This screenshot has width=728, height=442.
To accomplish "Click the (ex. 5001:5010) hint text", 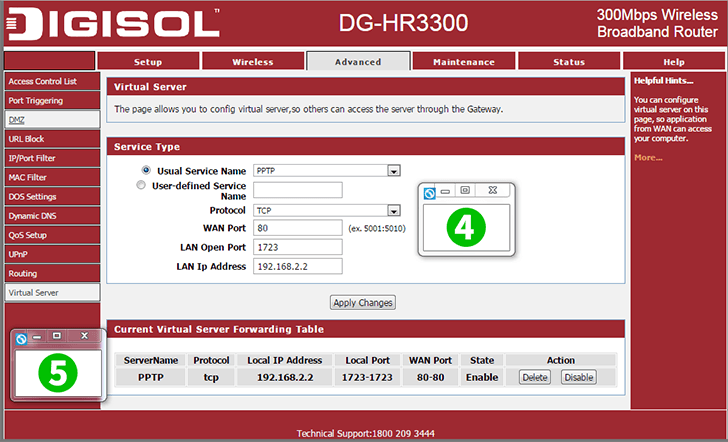I will [x=377, y=228].
